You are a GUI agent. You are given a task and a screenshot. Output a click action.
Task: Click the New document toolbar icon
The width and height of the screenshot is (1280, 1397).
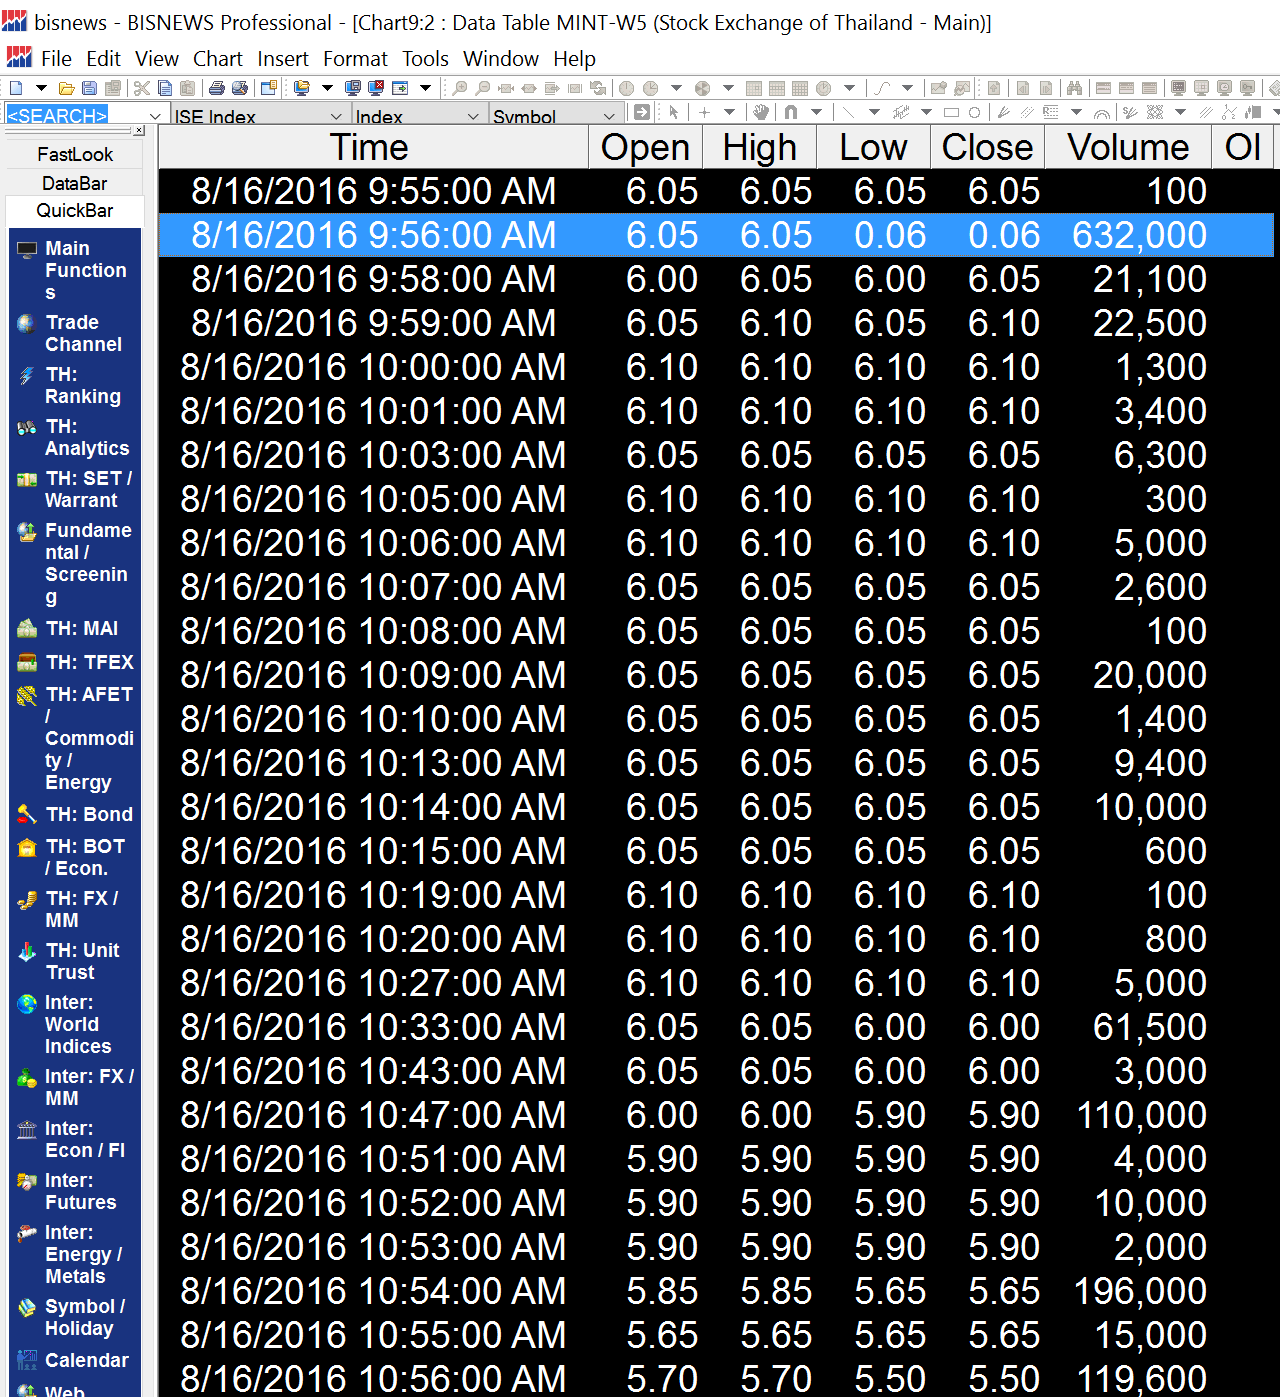[15, 88]
